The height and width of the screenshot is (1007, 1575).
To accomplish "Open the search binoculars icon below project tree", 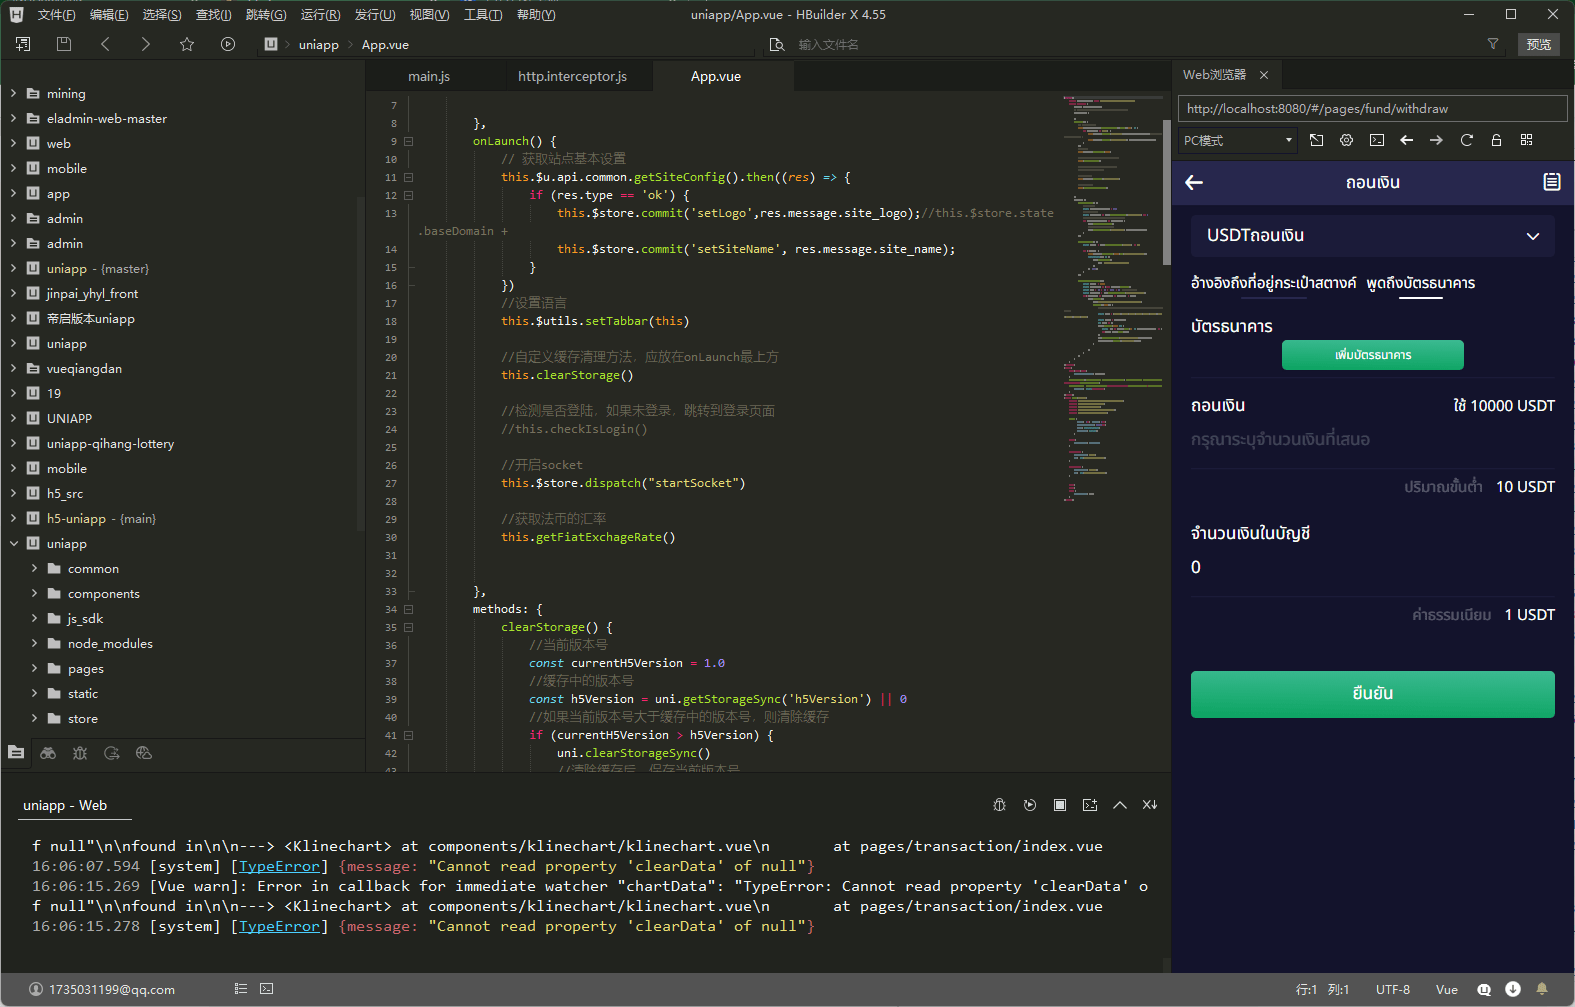I will pyautogui.click(x=48, y=753).
